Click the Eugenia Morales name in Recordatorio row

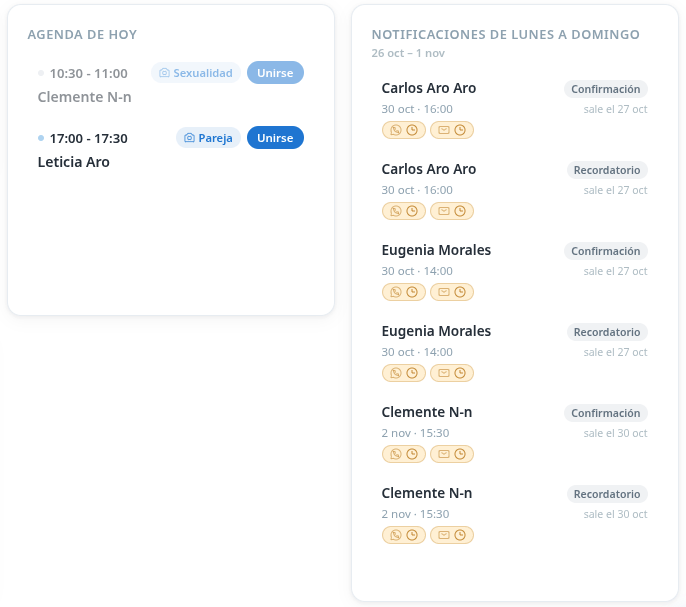coord(436,331)
